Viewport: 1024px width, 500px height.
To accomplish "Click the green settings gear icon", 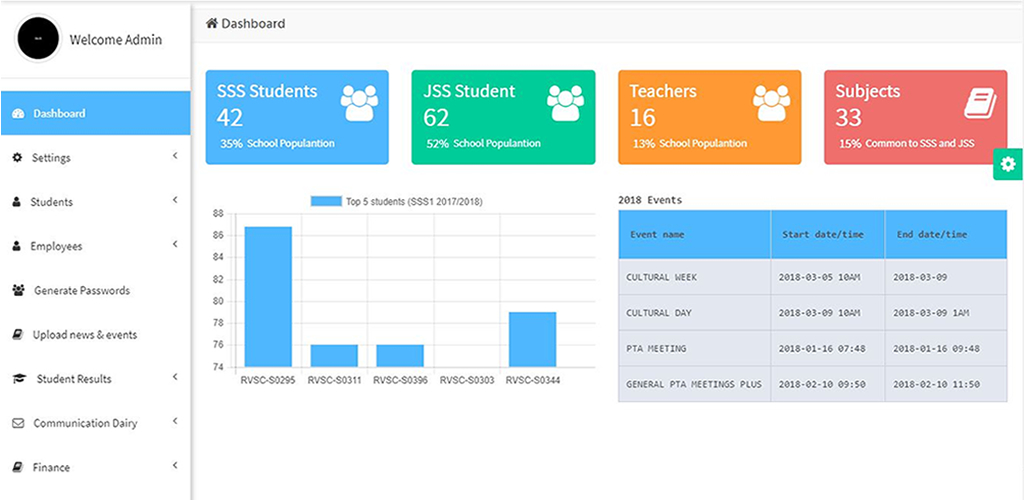I will click(x=1007, y=164).
